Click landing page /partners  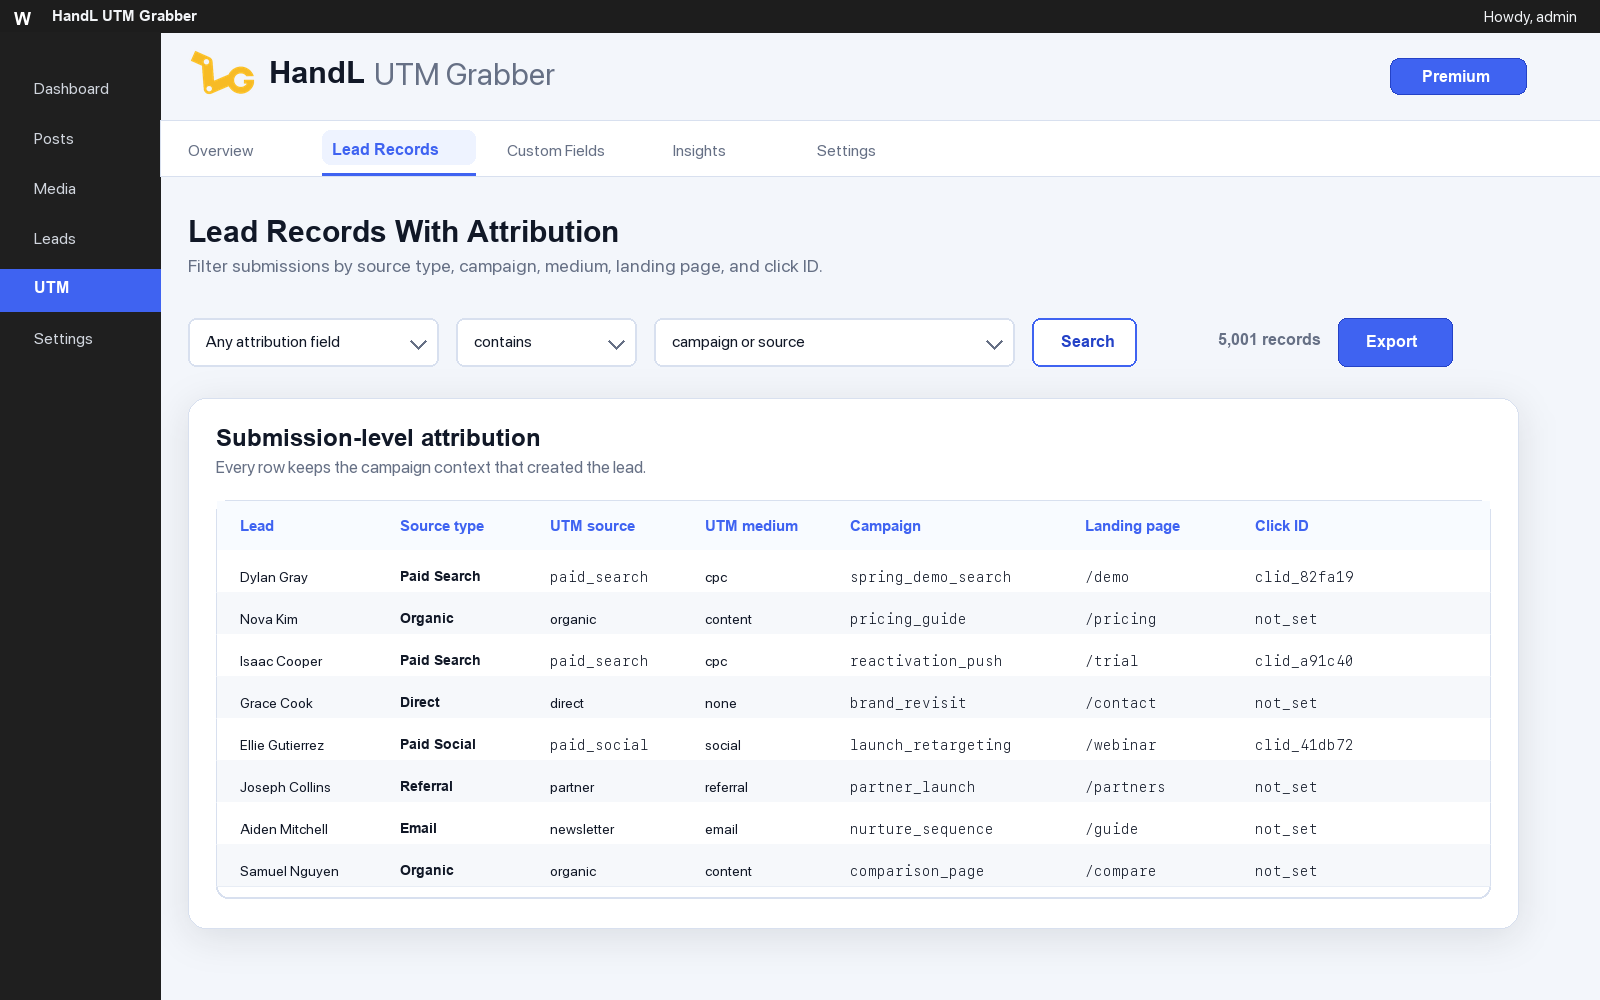coord(1125,787)
